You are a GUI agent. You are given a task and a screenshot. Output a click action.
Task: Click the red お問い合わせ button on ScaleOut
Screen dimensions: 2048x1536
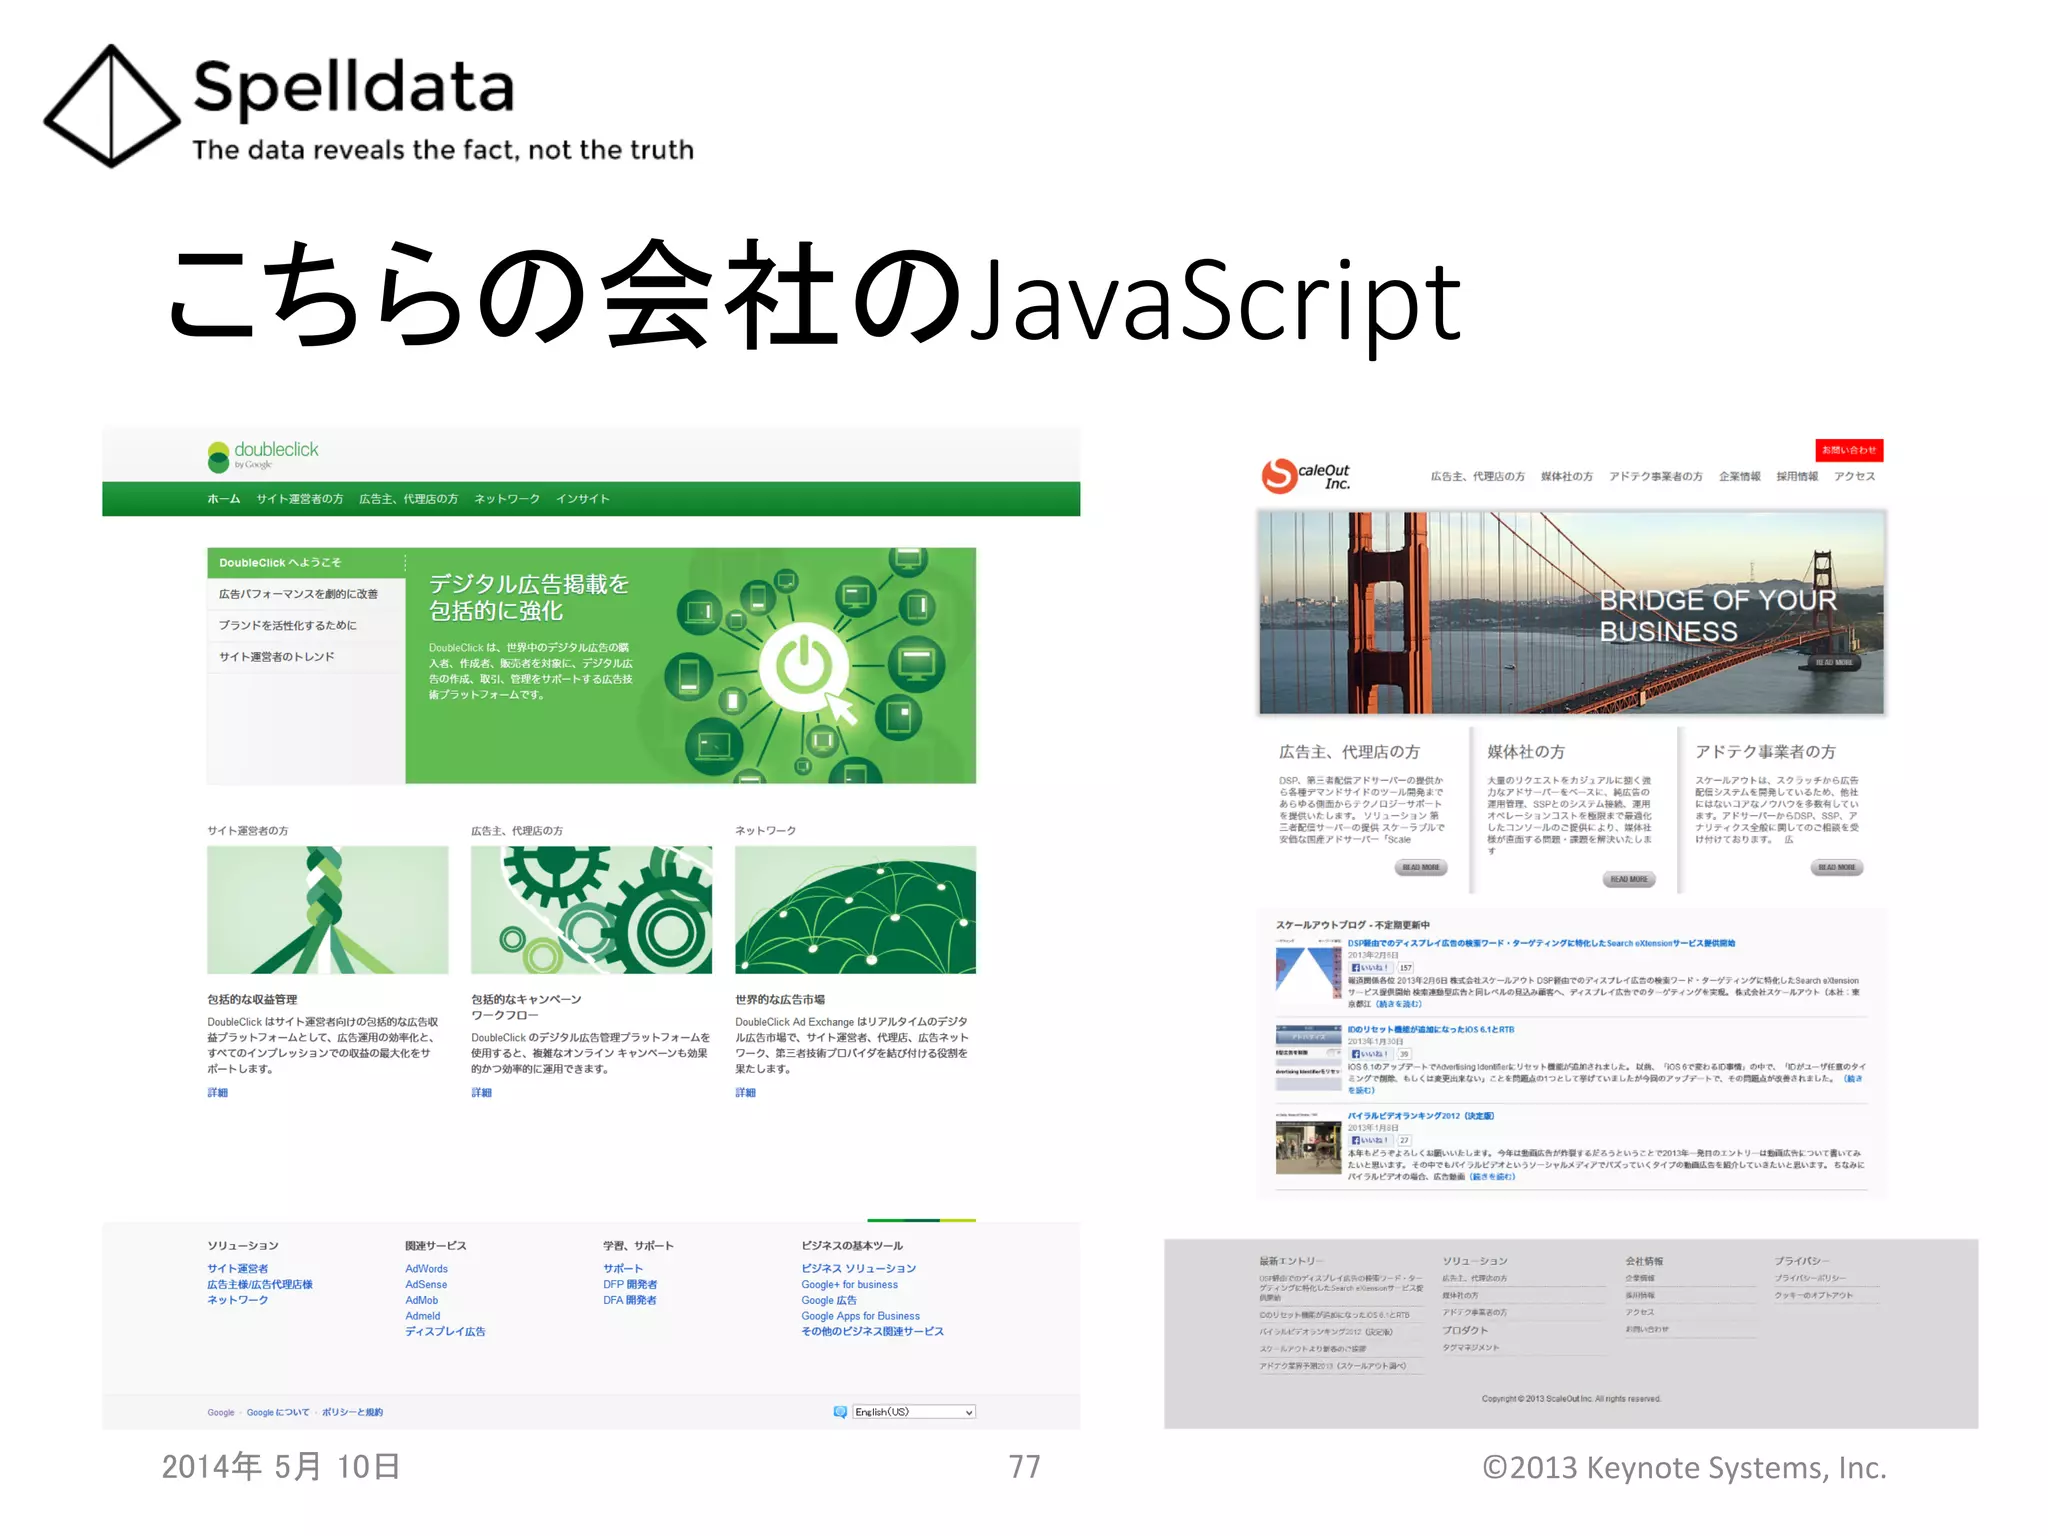click(1849, 450)
